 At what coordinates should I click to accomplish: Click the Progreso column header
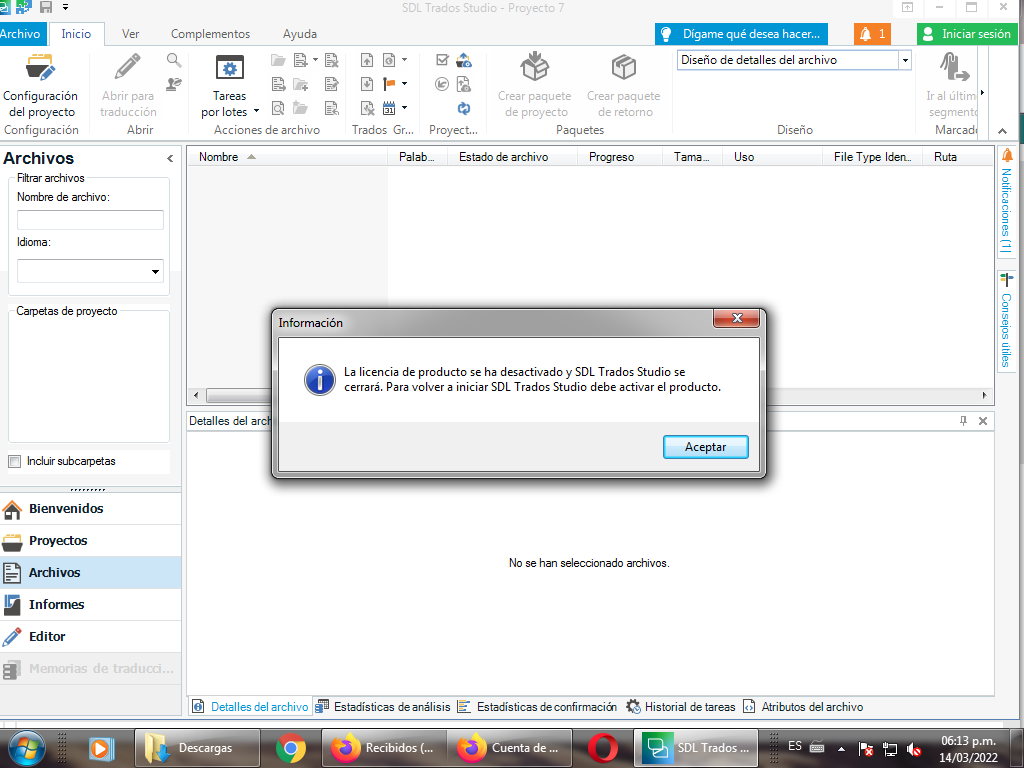pos(620,157)
